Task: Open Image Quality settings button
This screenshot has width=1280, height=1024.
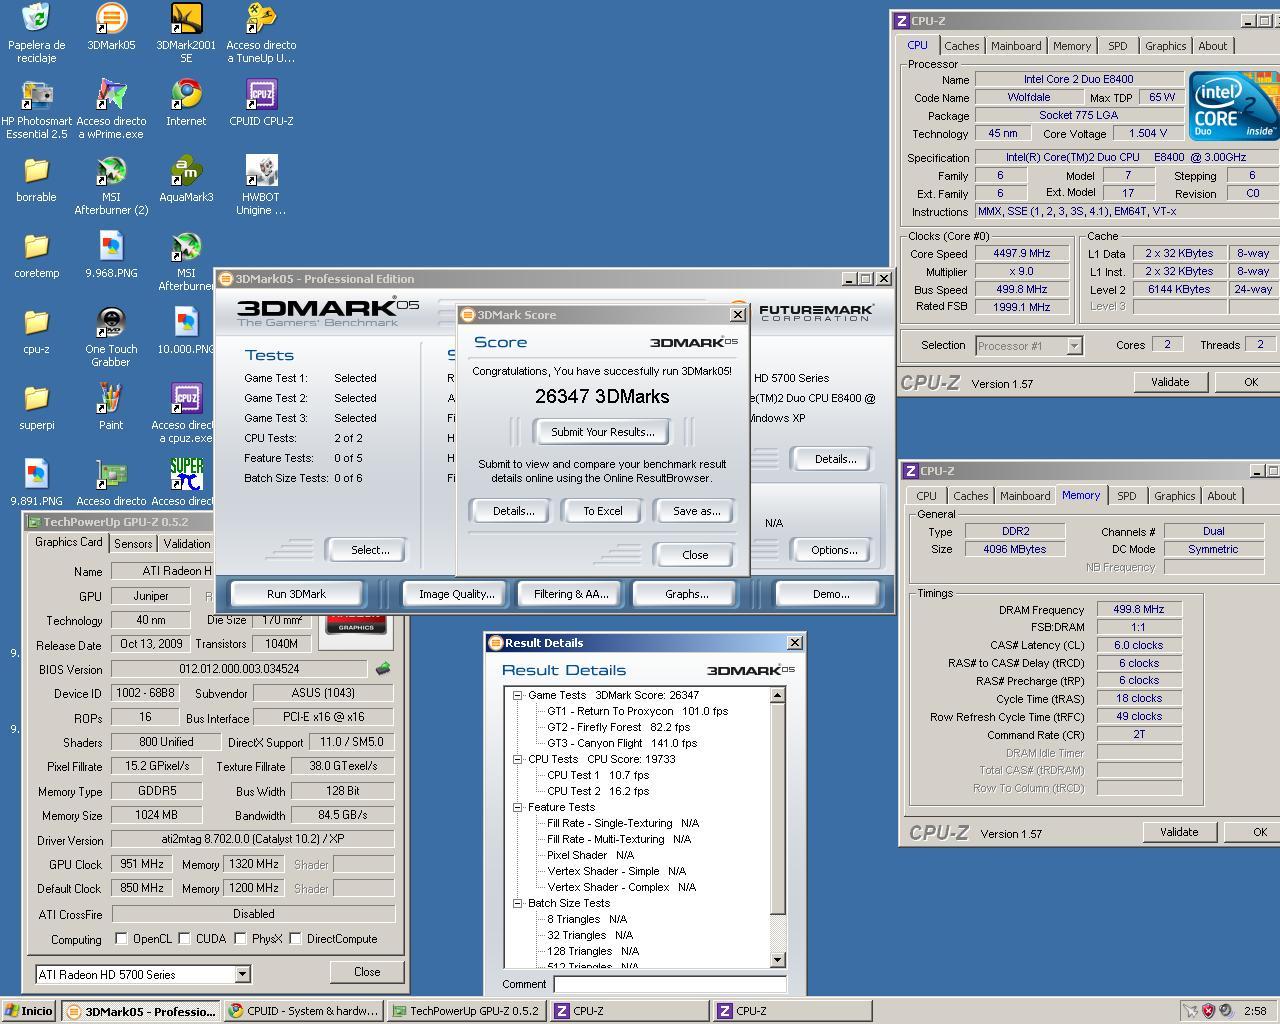Action: pos(456,594)
